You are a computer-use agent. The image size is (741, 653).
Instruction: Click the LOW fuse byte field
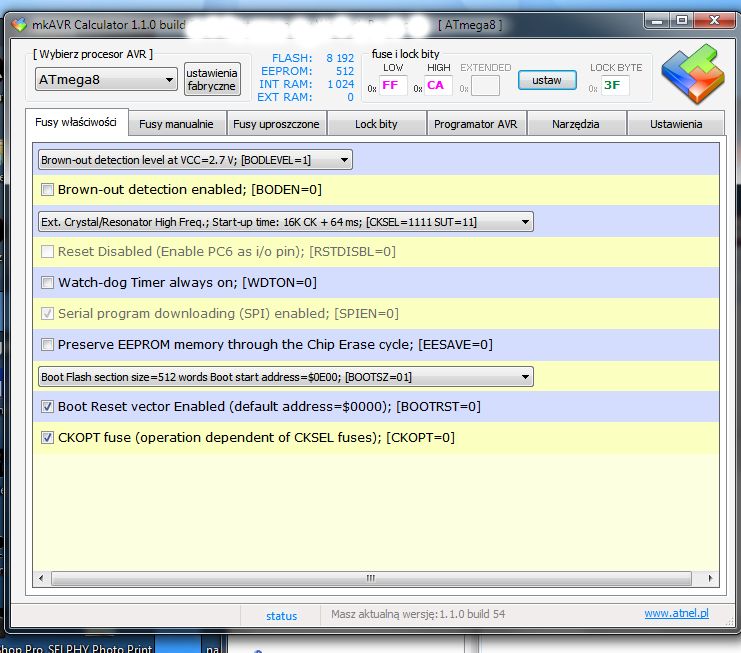pos(392,86)
